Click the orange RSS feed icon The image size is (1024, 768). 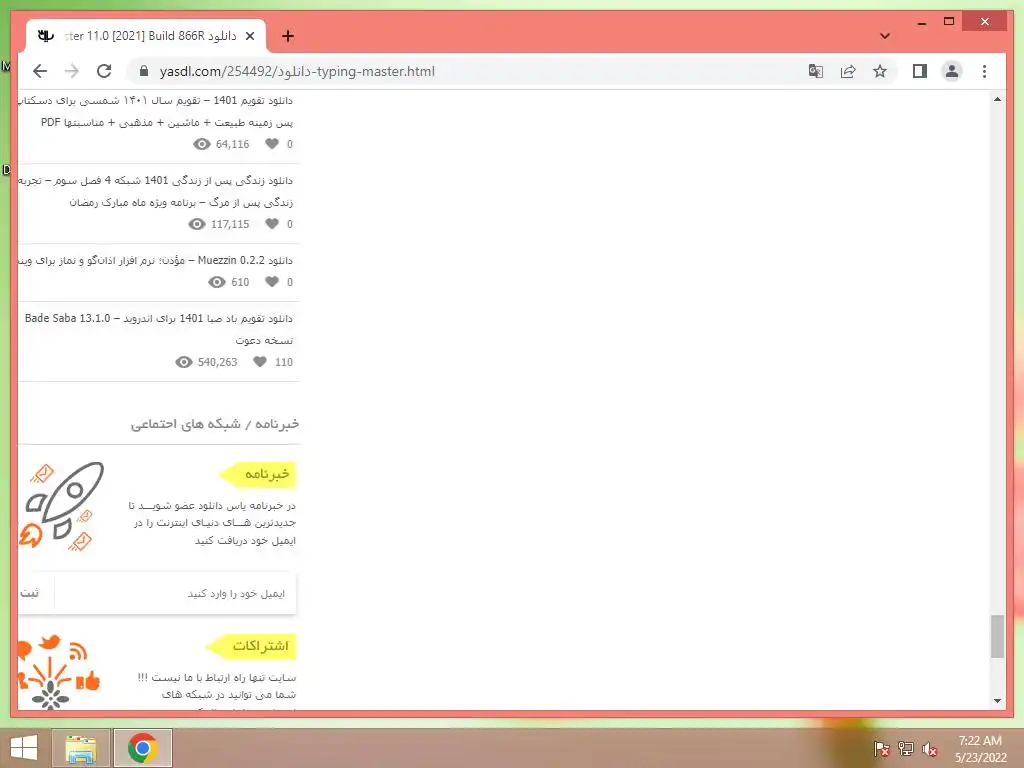(x=78, y=650)
